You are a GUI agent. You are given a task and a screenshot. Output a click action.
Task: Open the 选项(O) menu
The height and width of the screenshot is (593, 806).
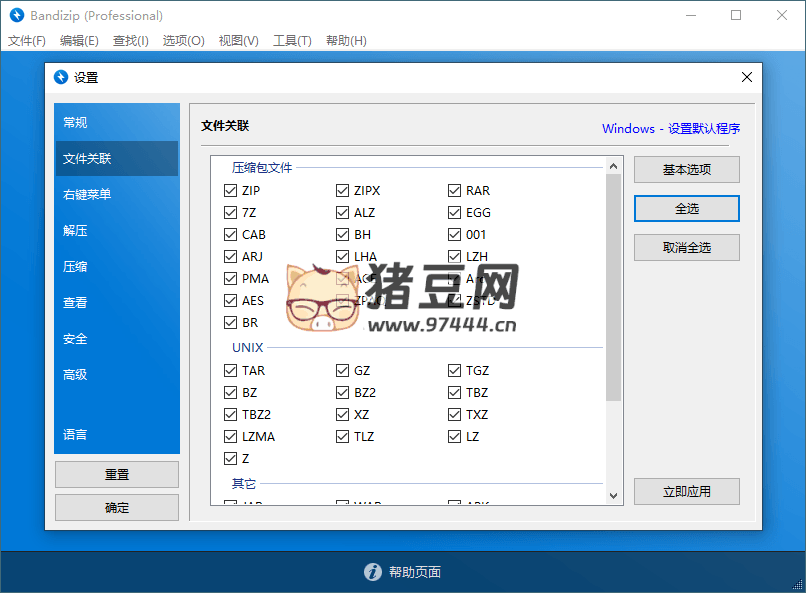coord(183,41)
